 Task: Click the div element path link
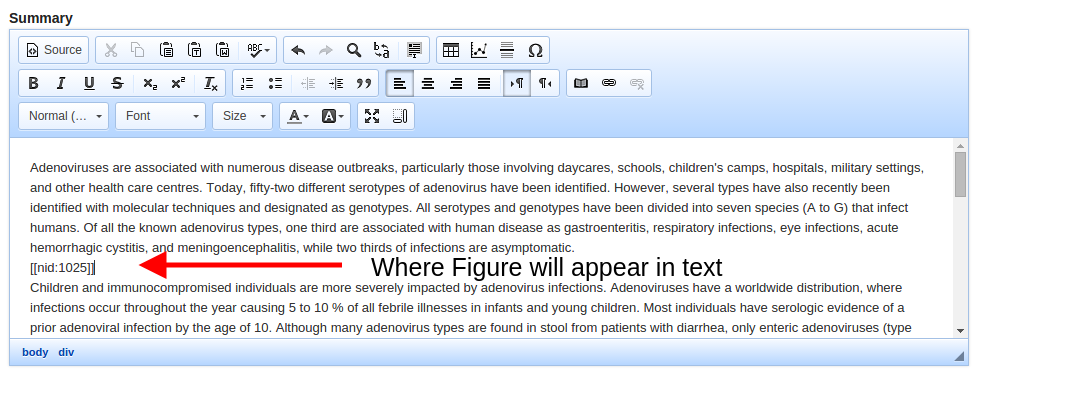[x=66, y=353]
